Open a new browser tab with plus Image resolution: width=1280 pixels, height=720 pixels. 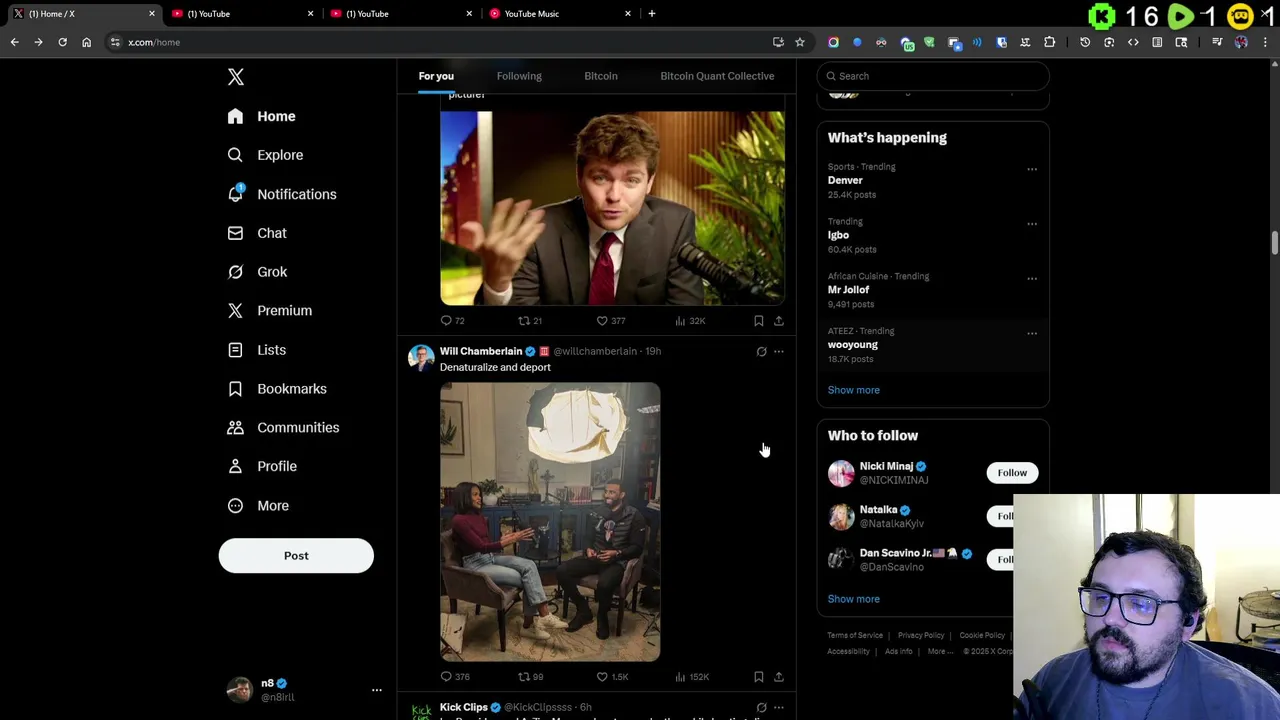[652, 14]
